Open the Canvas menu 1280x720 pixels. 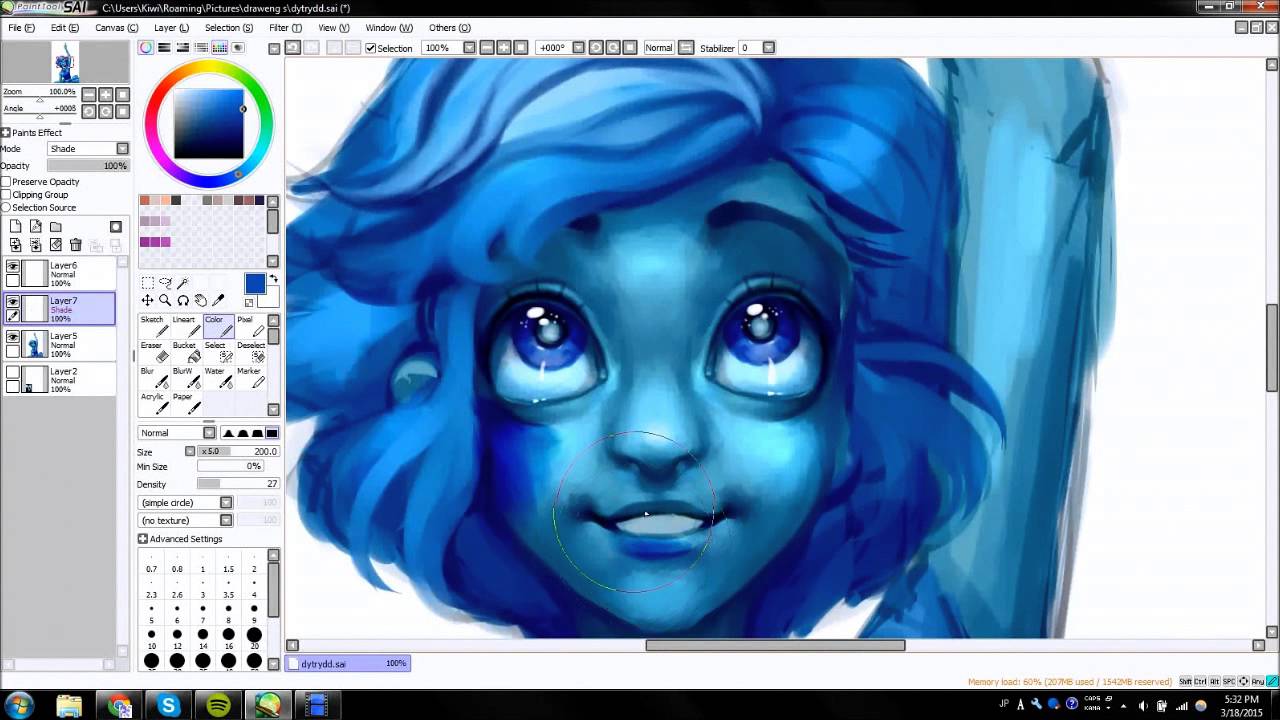(116, 28)
